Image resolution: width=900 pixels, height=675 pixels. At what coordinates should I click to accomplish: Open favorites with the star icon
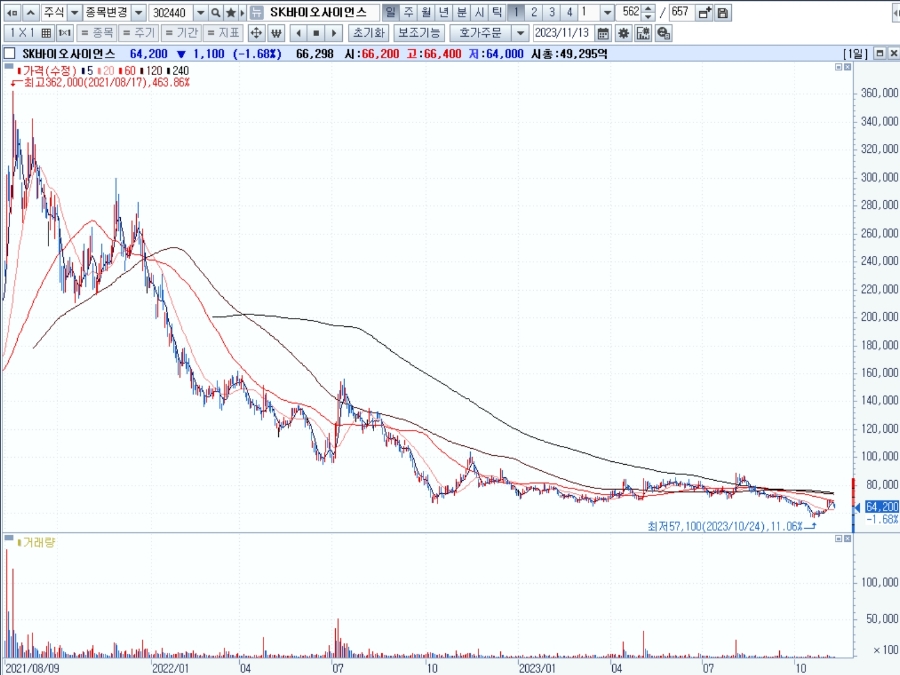click(231, 12)
